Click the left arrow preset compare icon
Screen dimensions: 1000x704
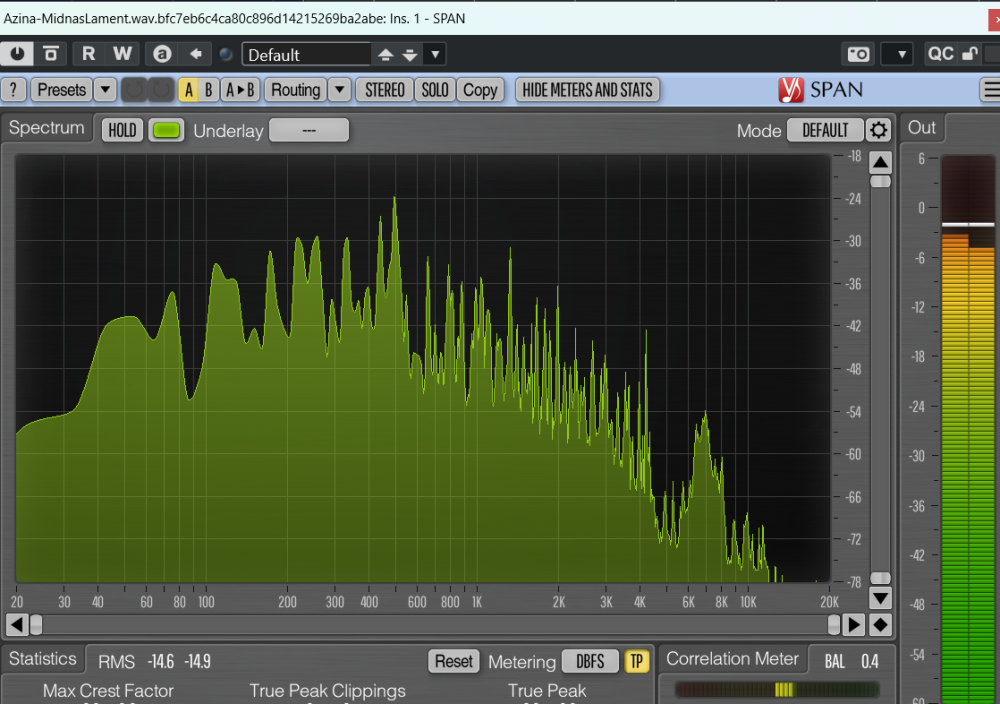coord(196,54)
